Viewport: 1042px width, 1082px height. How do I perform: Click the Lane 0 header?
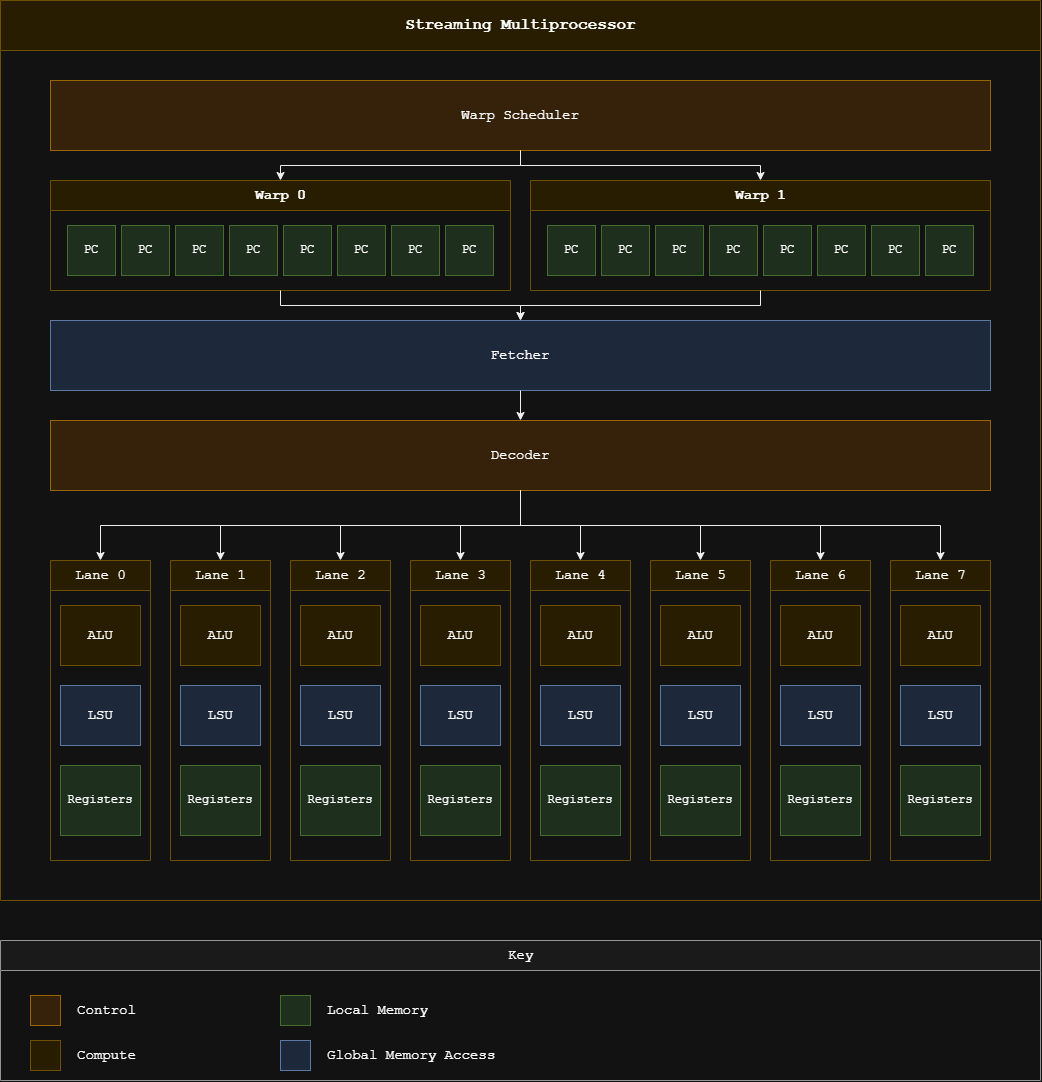tap(100, 576)
